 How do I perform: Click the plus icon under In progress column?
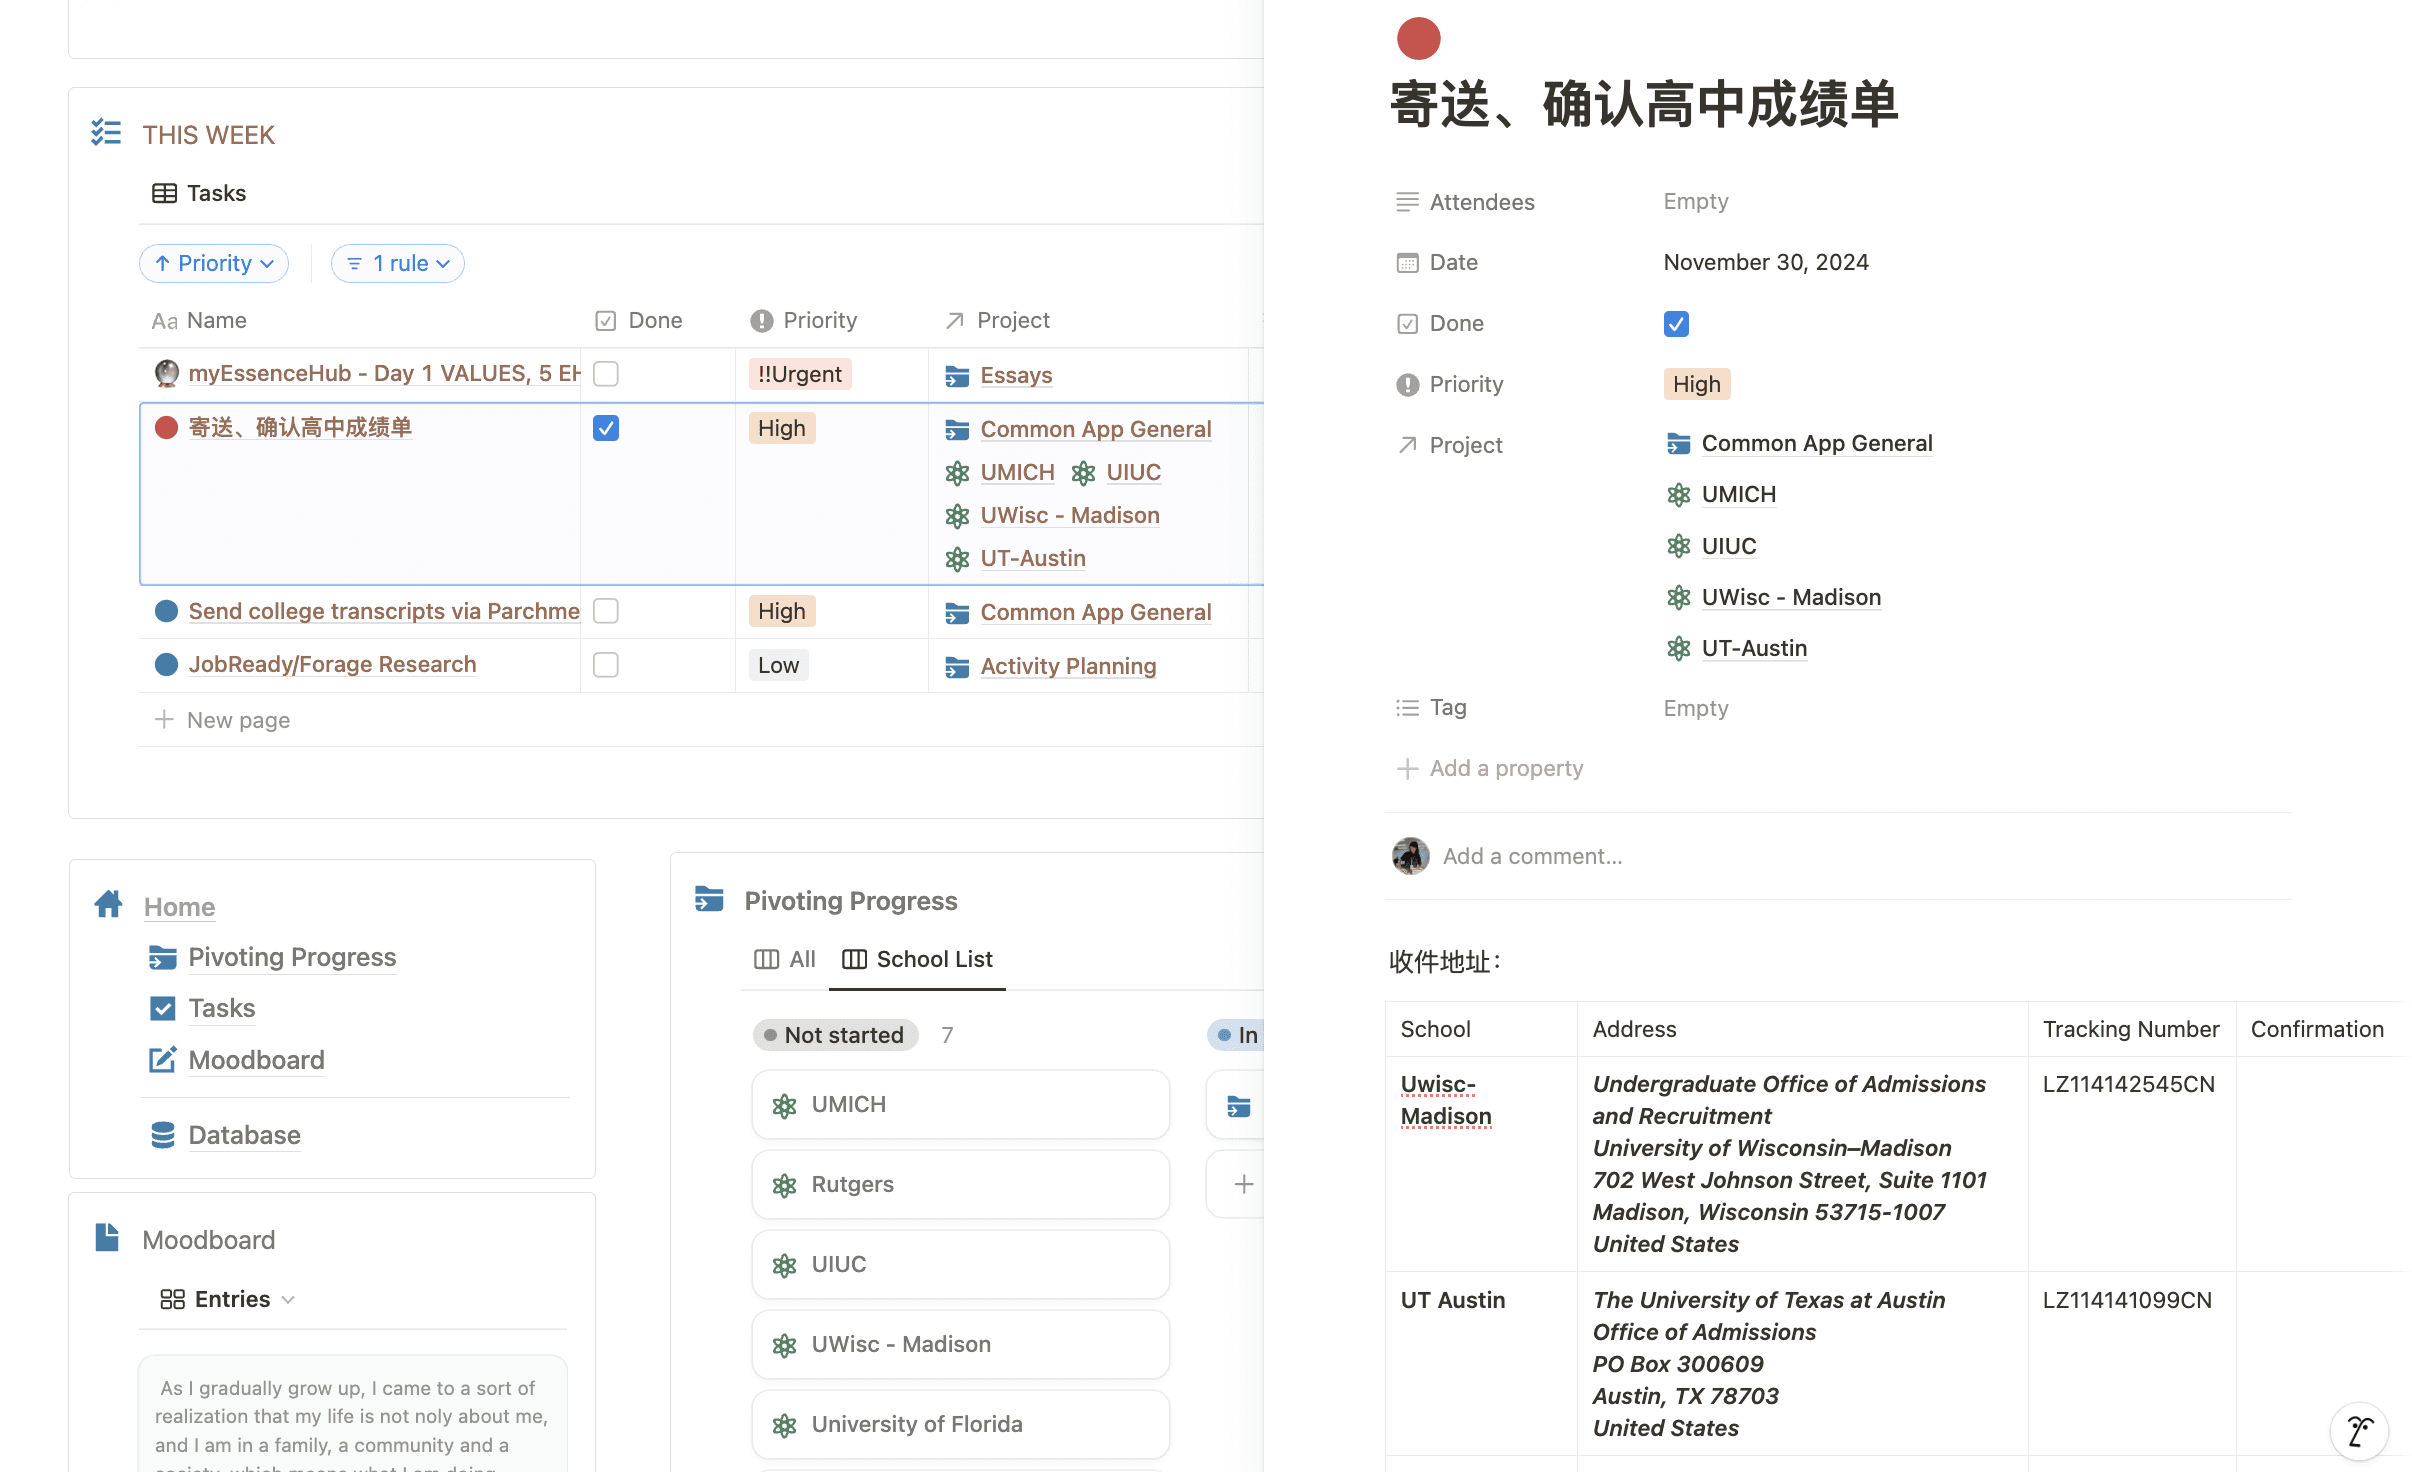coord(1243,1184)
